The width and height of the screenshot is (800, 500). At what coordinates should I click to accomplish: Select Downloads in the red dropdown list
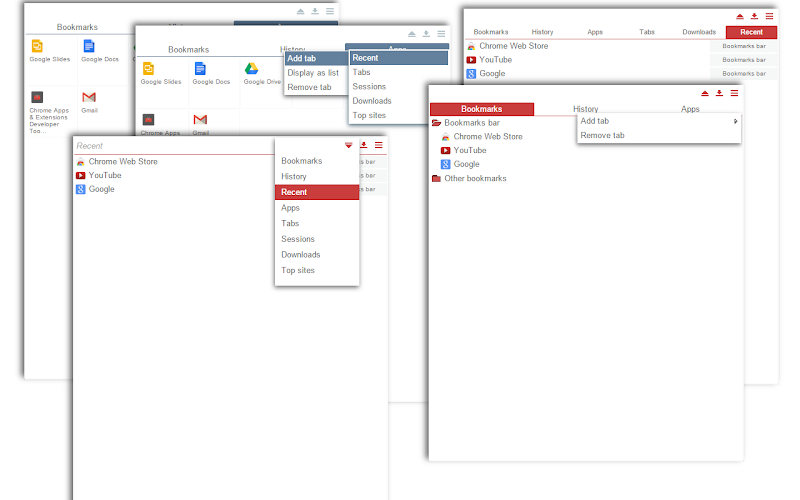click(317, 255)
